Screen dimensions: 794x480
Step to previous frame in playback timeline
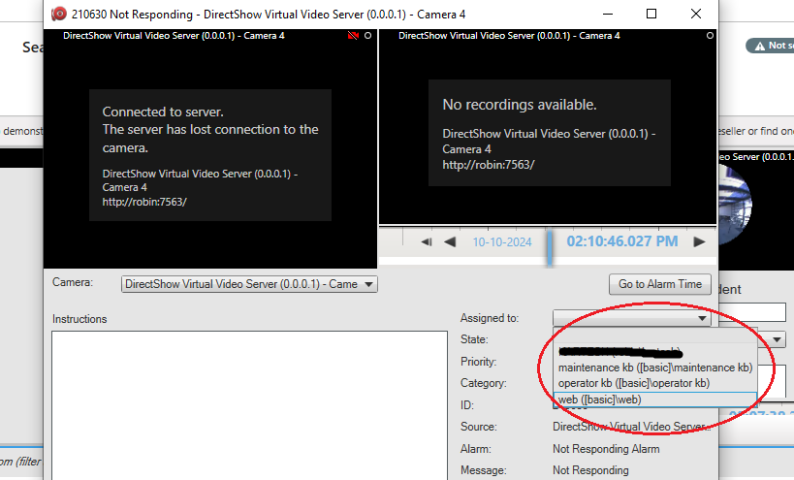tap(427, 241)
